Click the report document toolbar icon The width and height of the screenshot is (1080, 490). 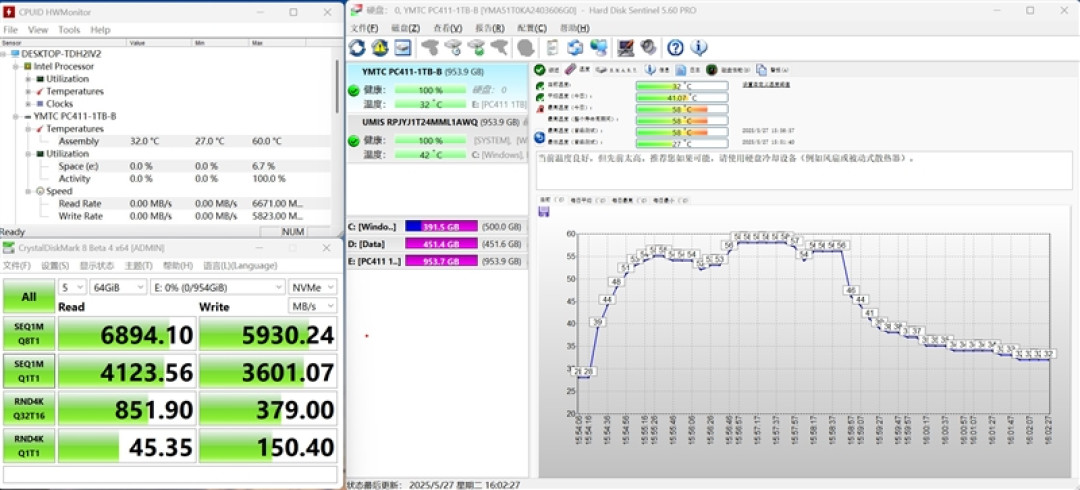(x=552, y=48)
